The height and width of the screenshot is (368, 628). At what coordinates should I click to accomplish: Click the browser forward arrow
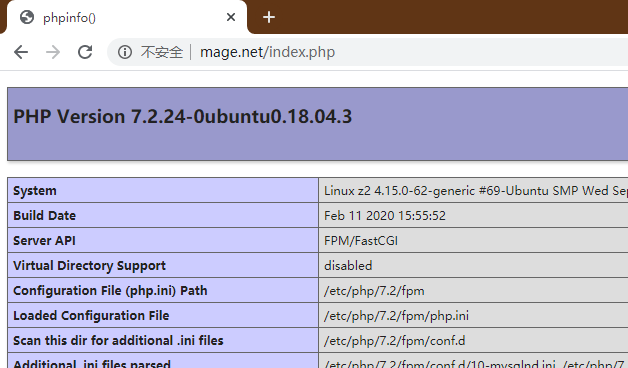click(53, 52)
